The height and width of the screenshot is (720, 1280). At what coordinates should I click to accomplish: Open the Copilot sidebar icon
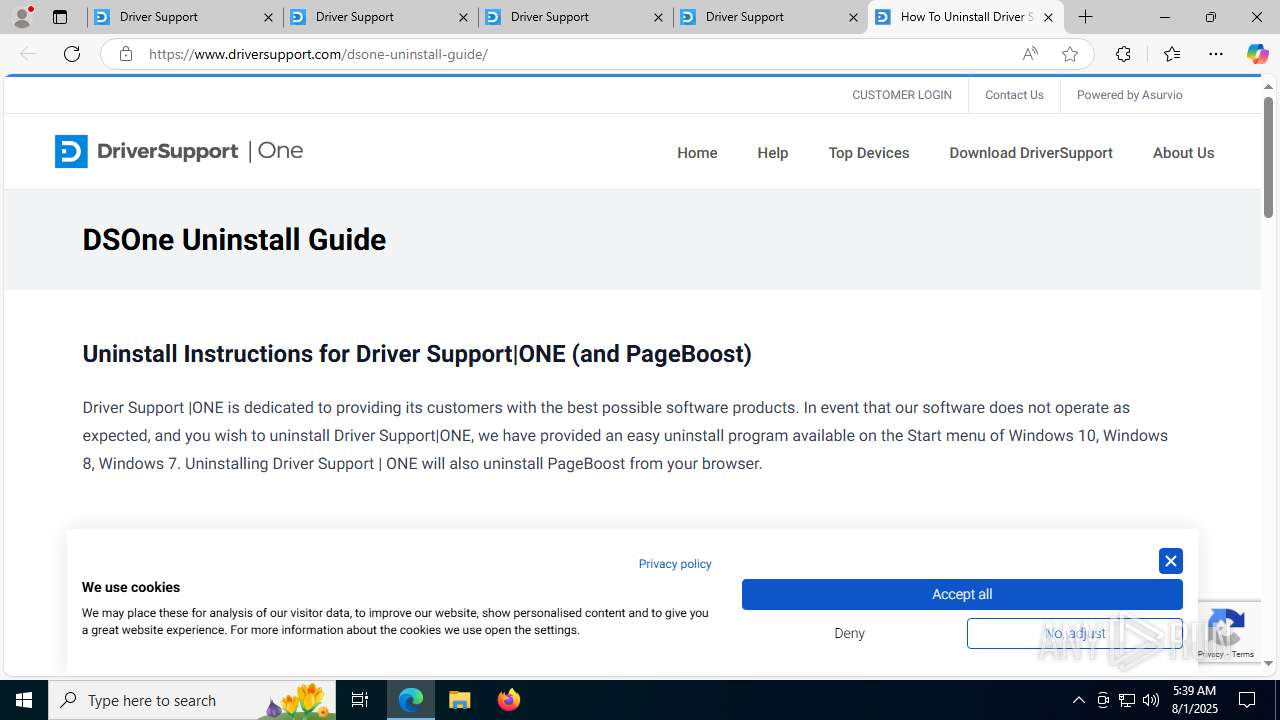coord(1257,54)
